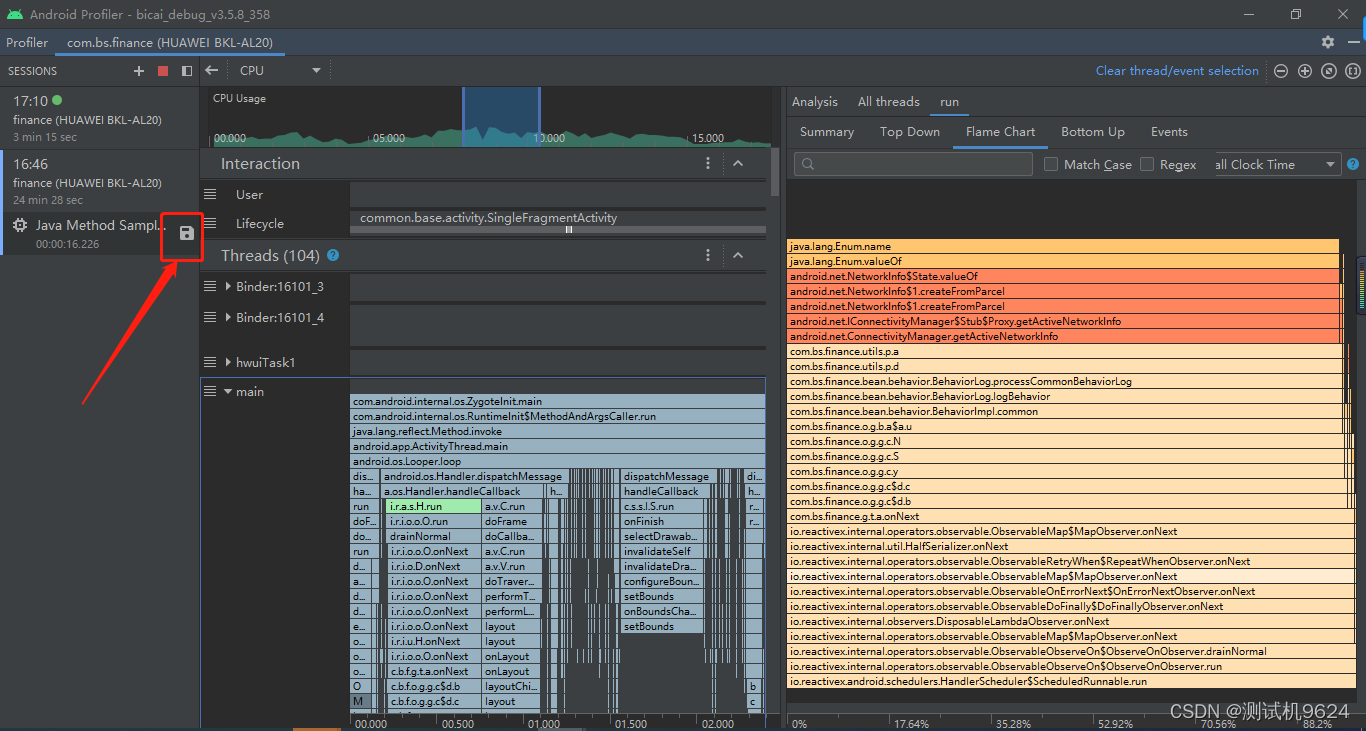This screenshot has width=1366, height=731.
Task: Grab the Lifecycle row reorder handle
Action: [210, 223]
